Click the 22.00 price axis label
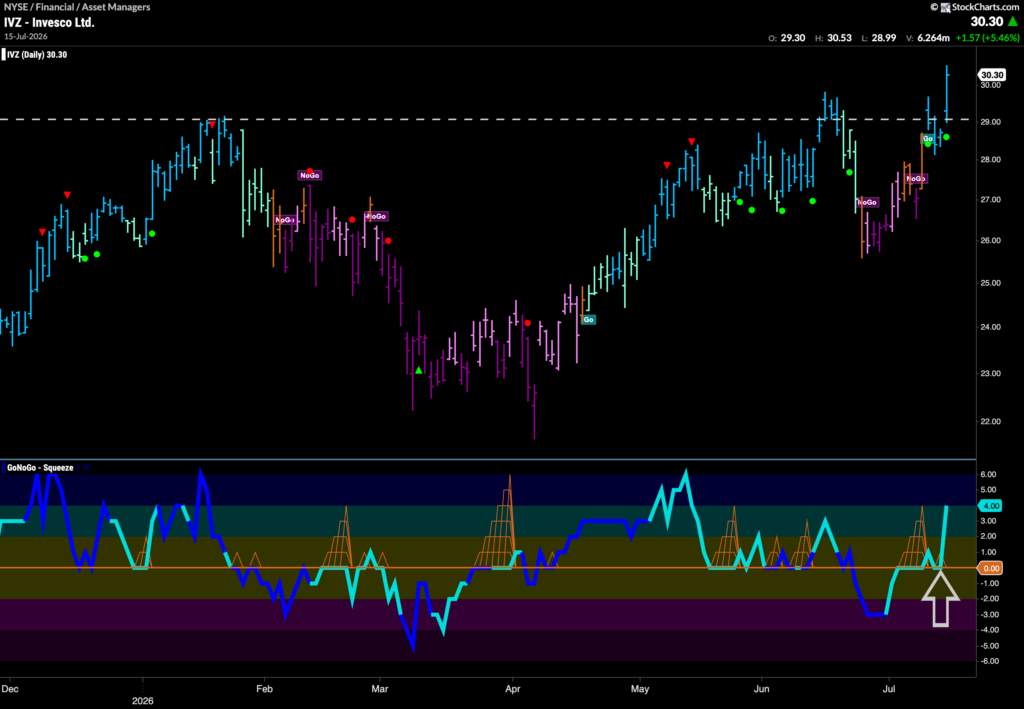Image resolution: width=1024 pixels, height=709 pixels. click(x=990, y=421)
